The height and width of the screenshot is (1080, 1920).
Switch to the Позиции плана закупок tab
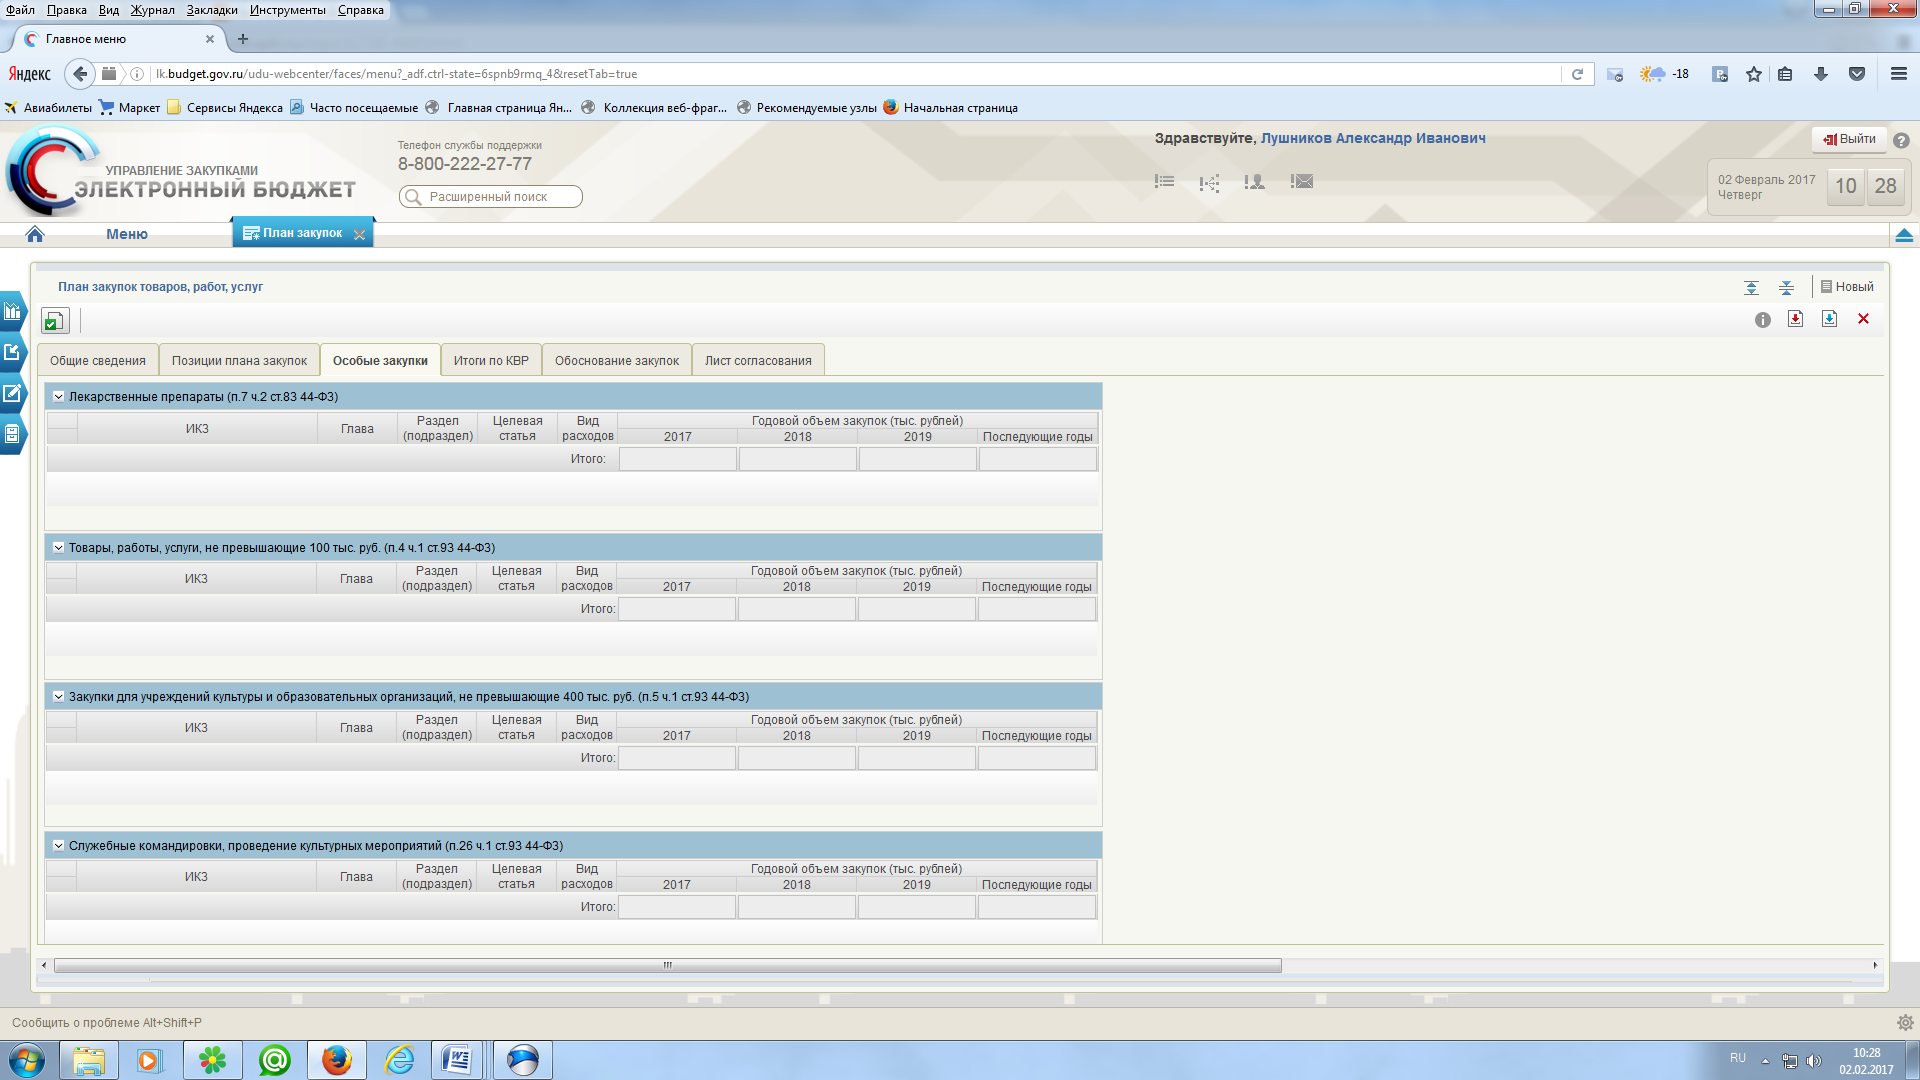pos(239,361)
